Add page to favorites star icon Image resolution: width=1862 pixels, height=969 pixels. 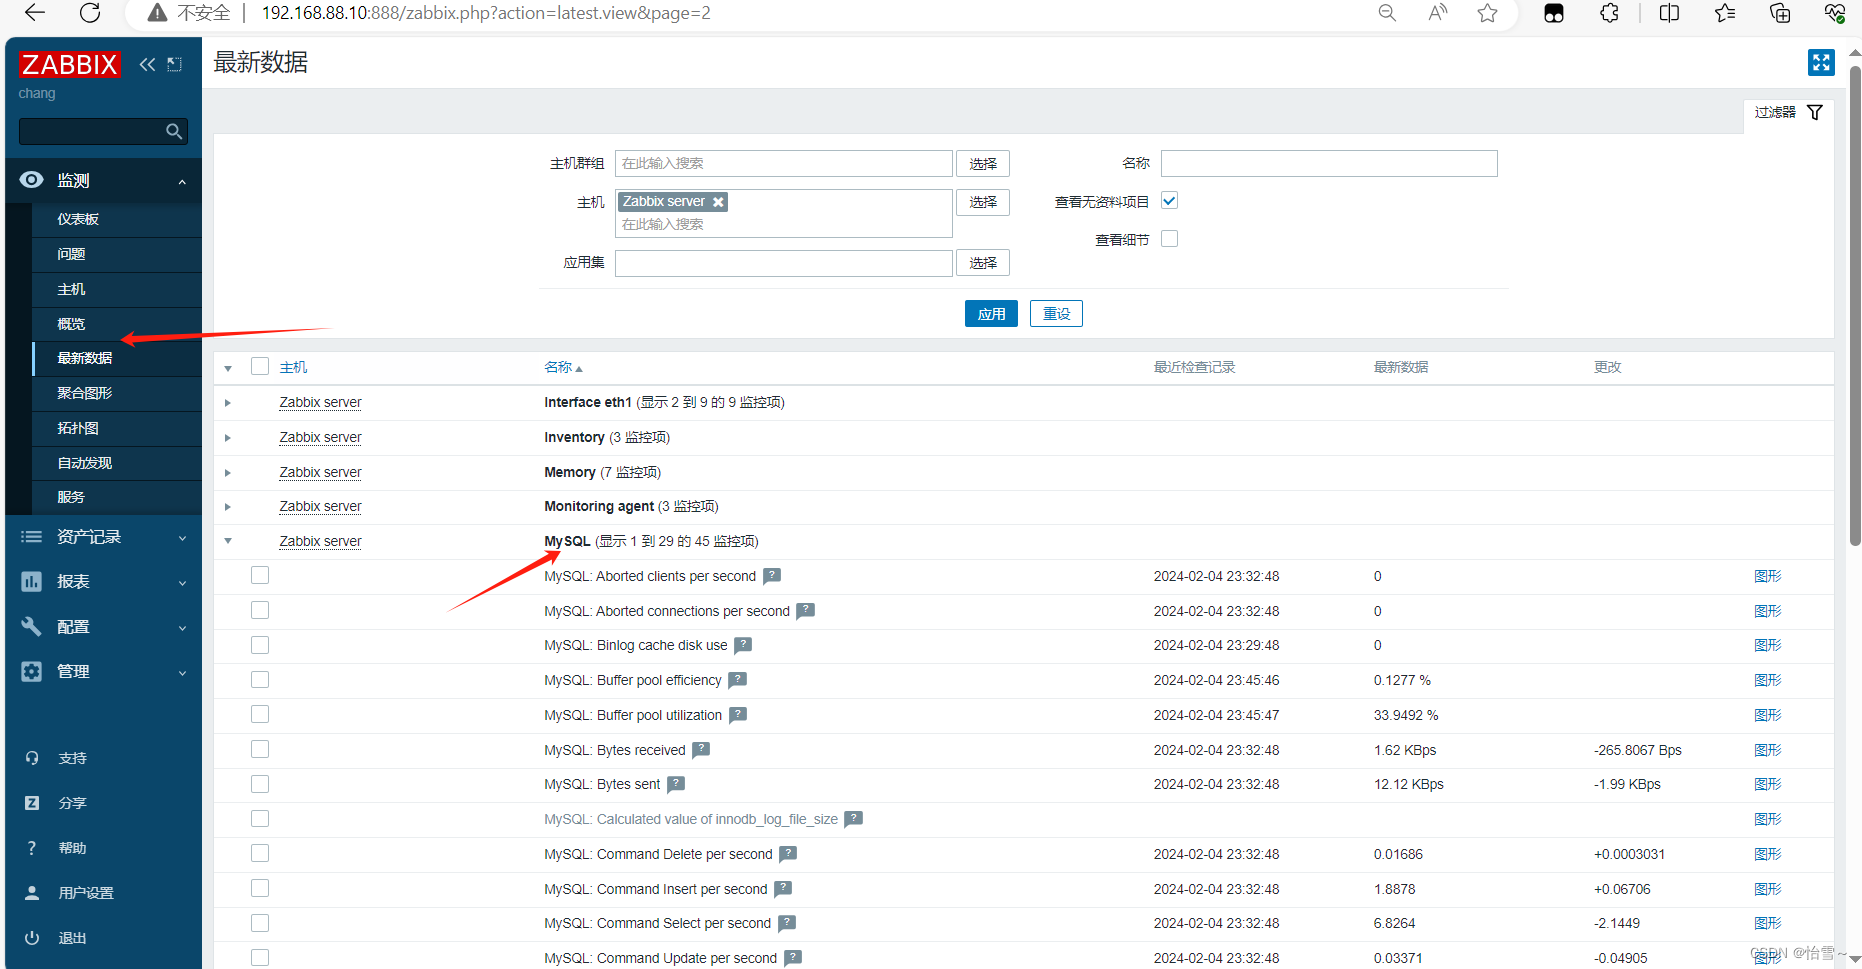click(1488, 13)
